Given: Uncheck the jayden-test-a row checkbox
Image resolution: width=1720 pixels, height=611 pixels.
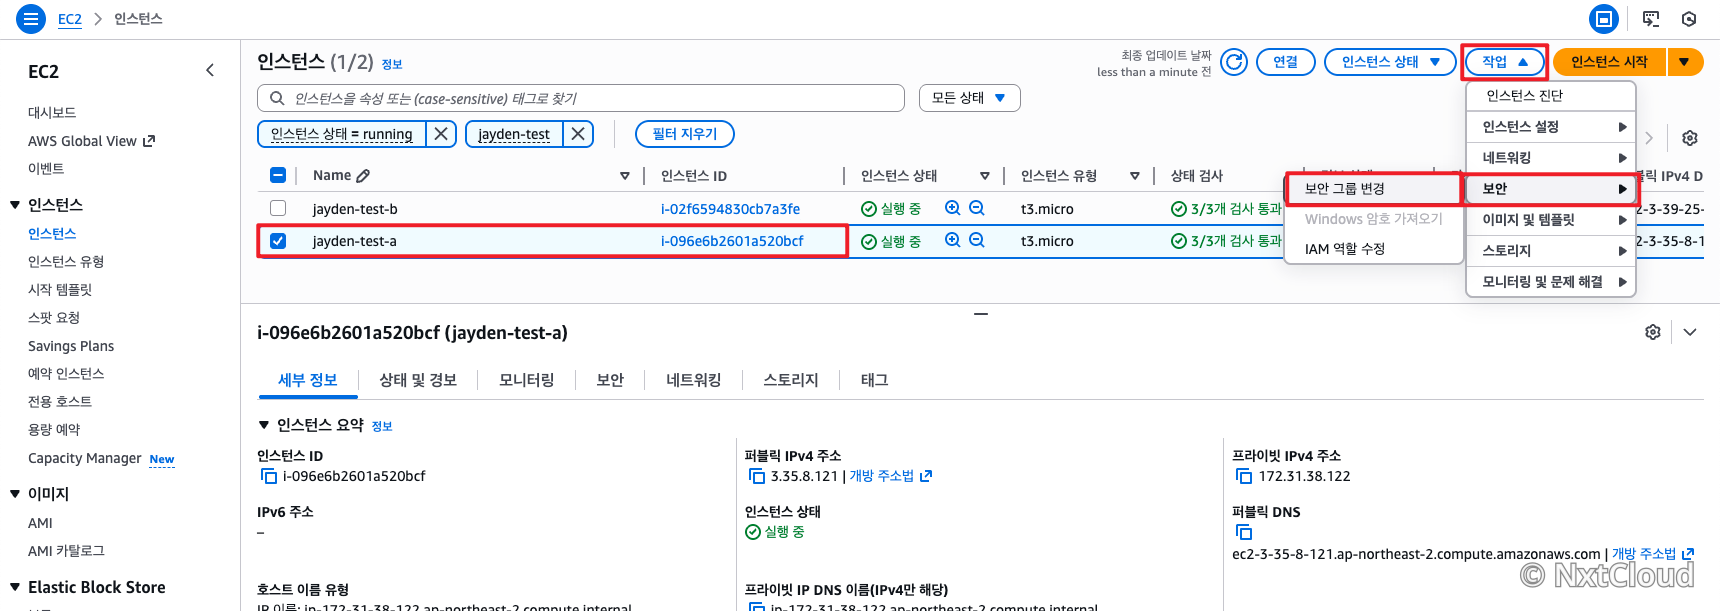Looking at the screenshot, I should (278, 241).
